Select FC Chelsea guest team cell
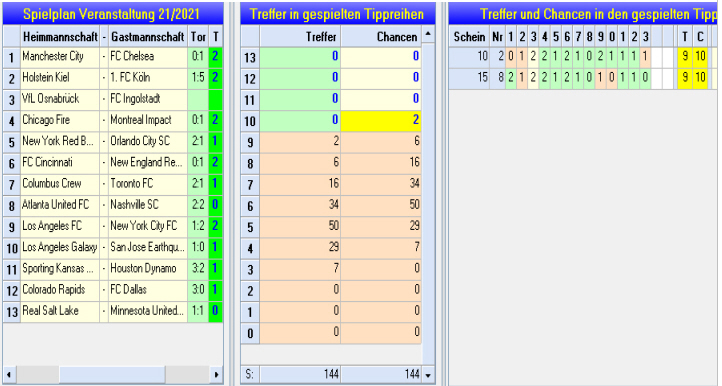 [148, 57]
